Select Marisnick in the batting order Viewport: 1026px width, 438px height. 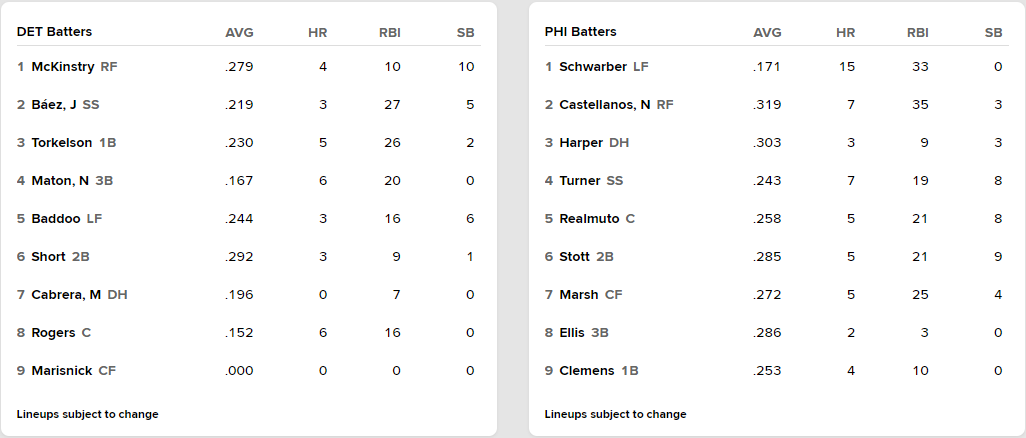point(63,371)
